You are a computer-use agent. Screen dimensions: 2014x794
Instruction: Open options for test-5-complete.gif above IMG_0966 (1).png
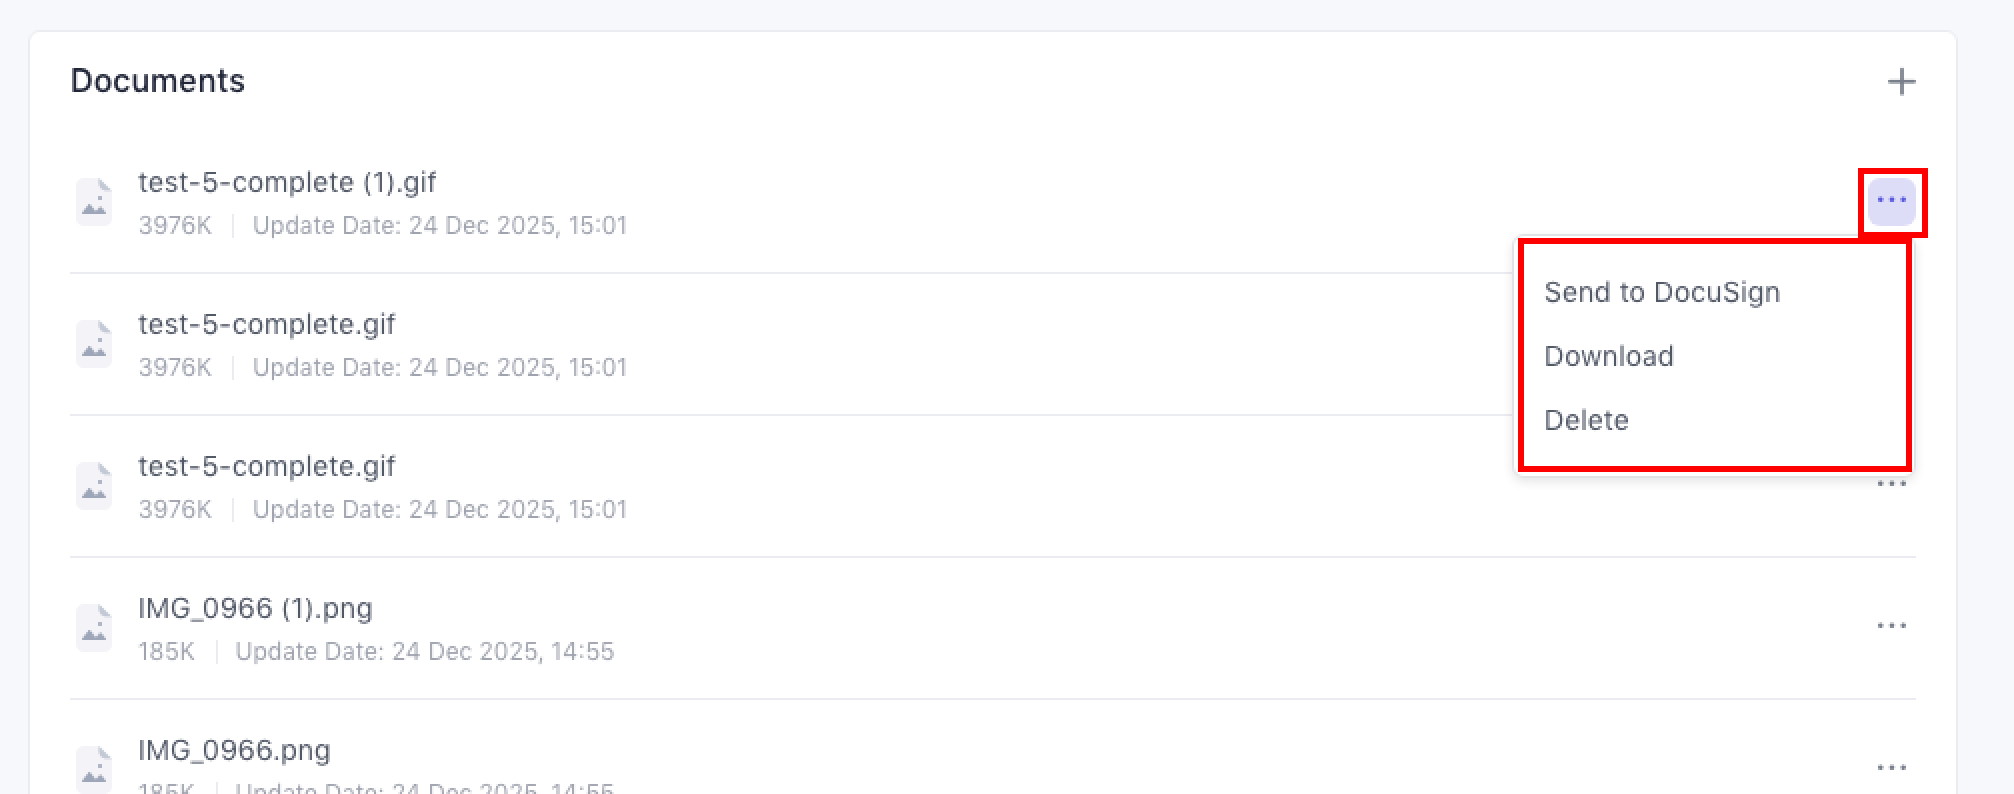pos(1891,485)
